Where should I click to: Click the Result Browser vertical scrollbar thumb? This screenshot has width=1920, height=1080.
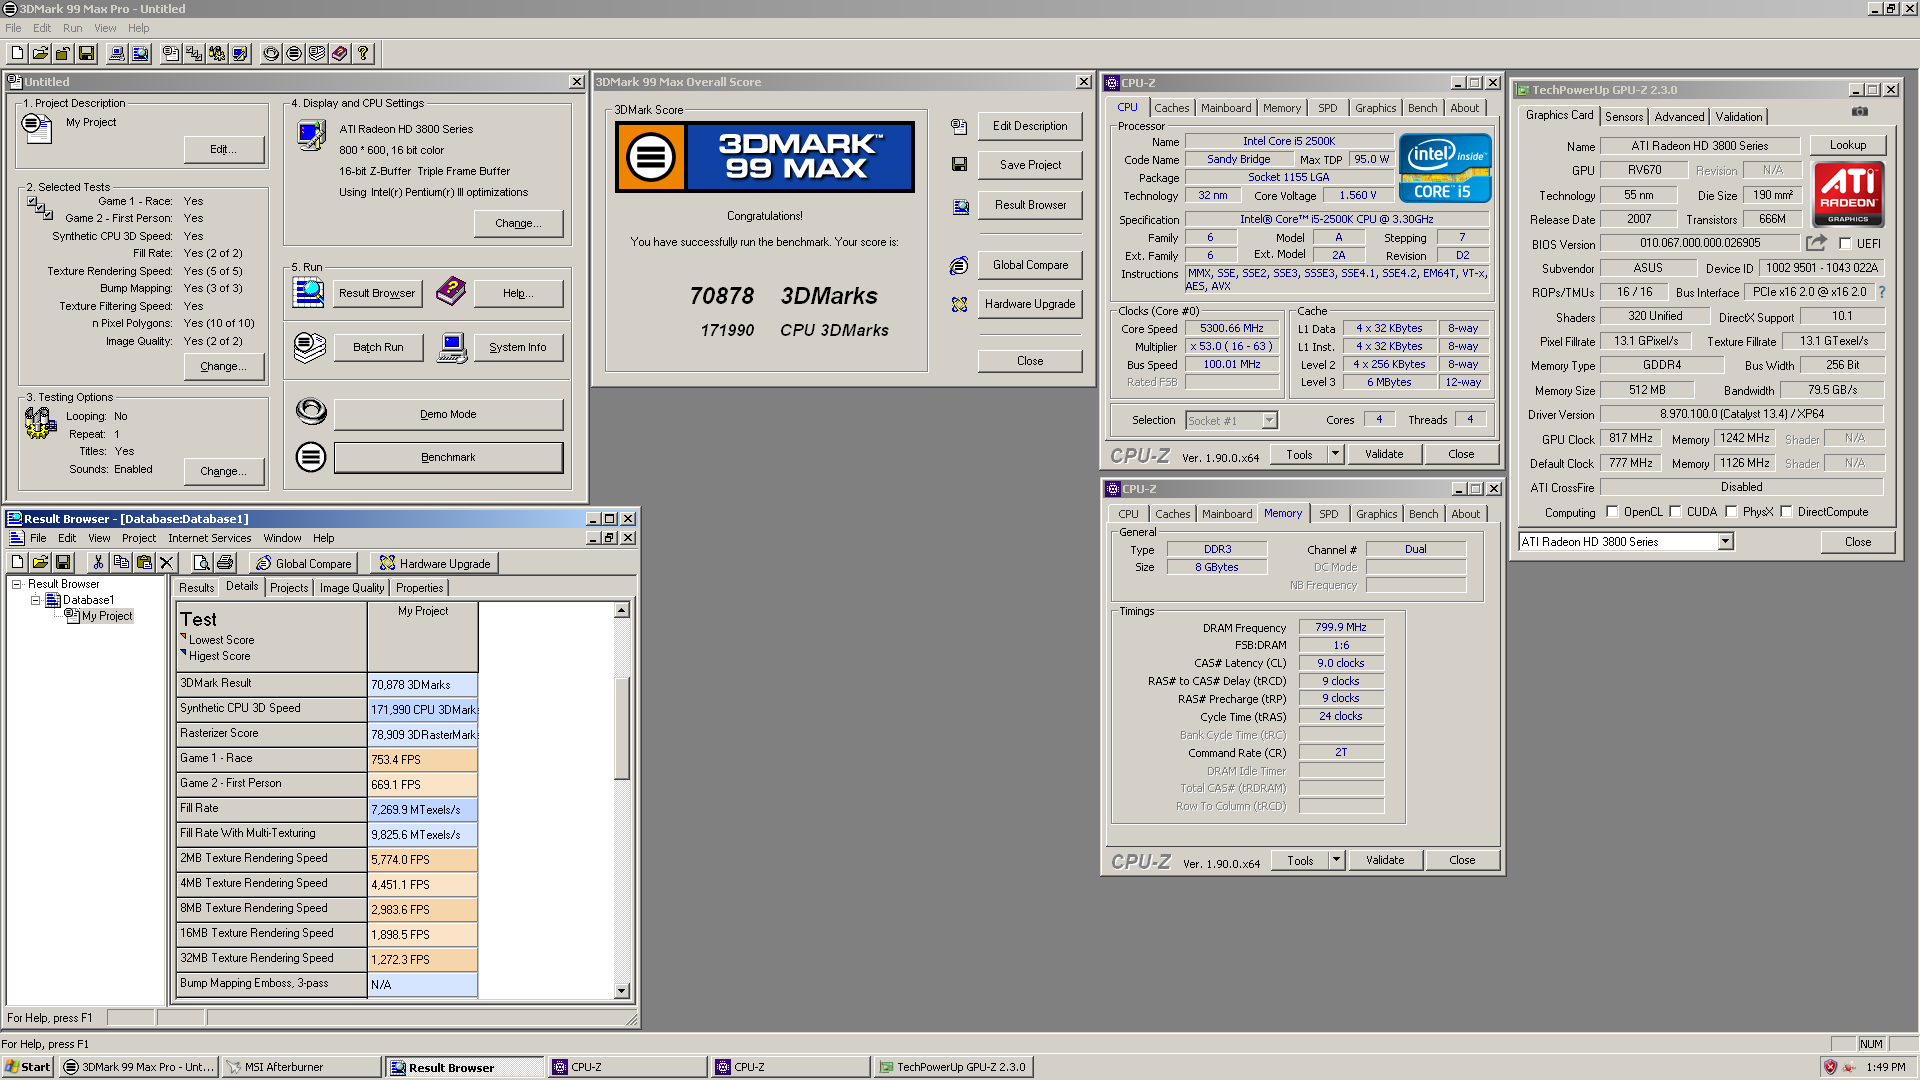[622, 728]
